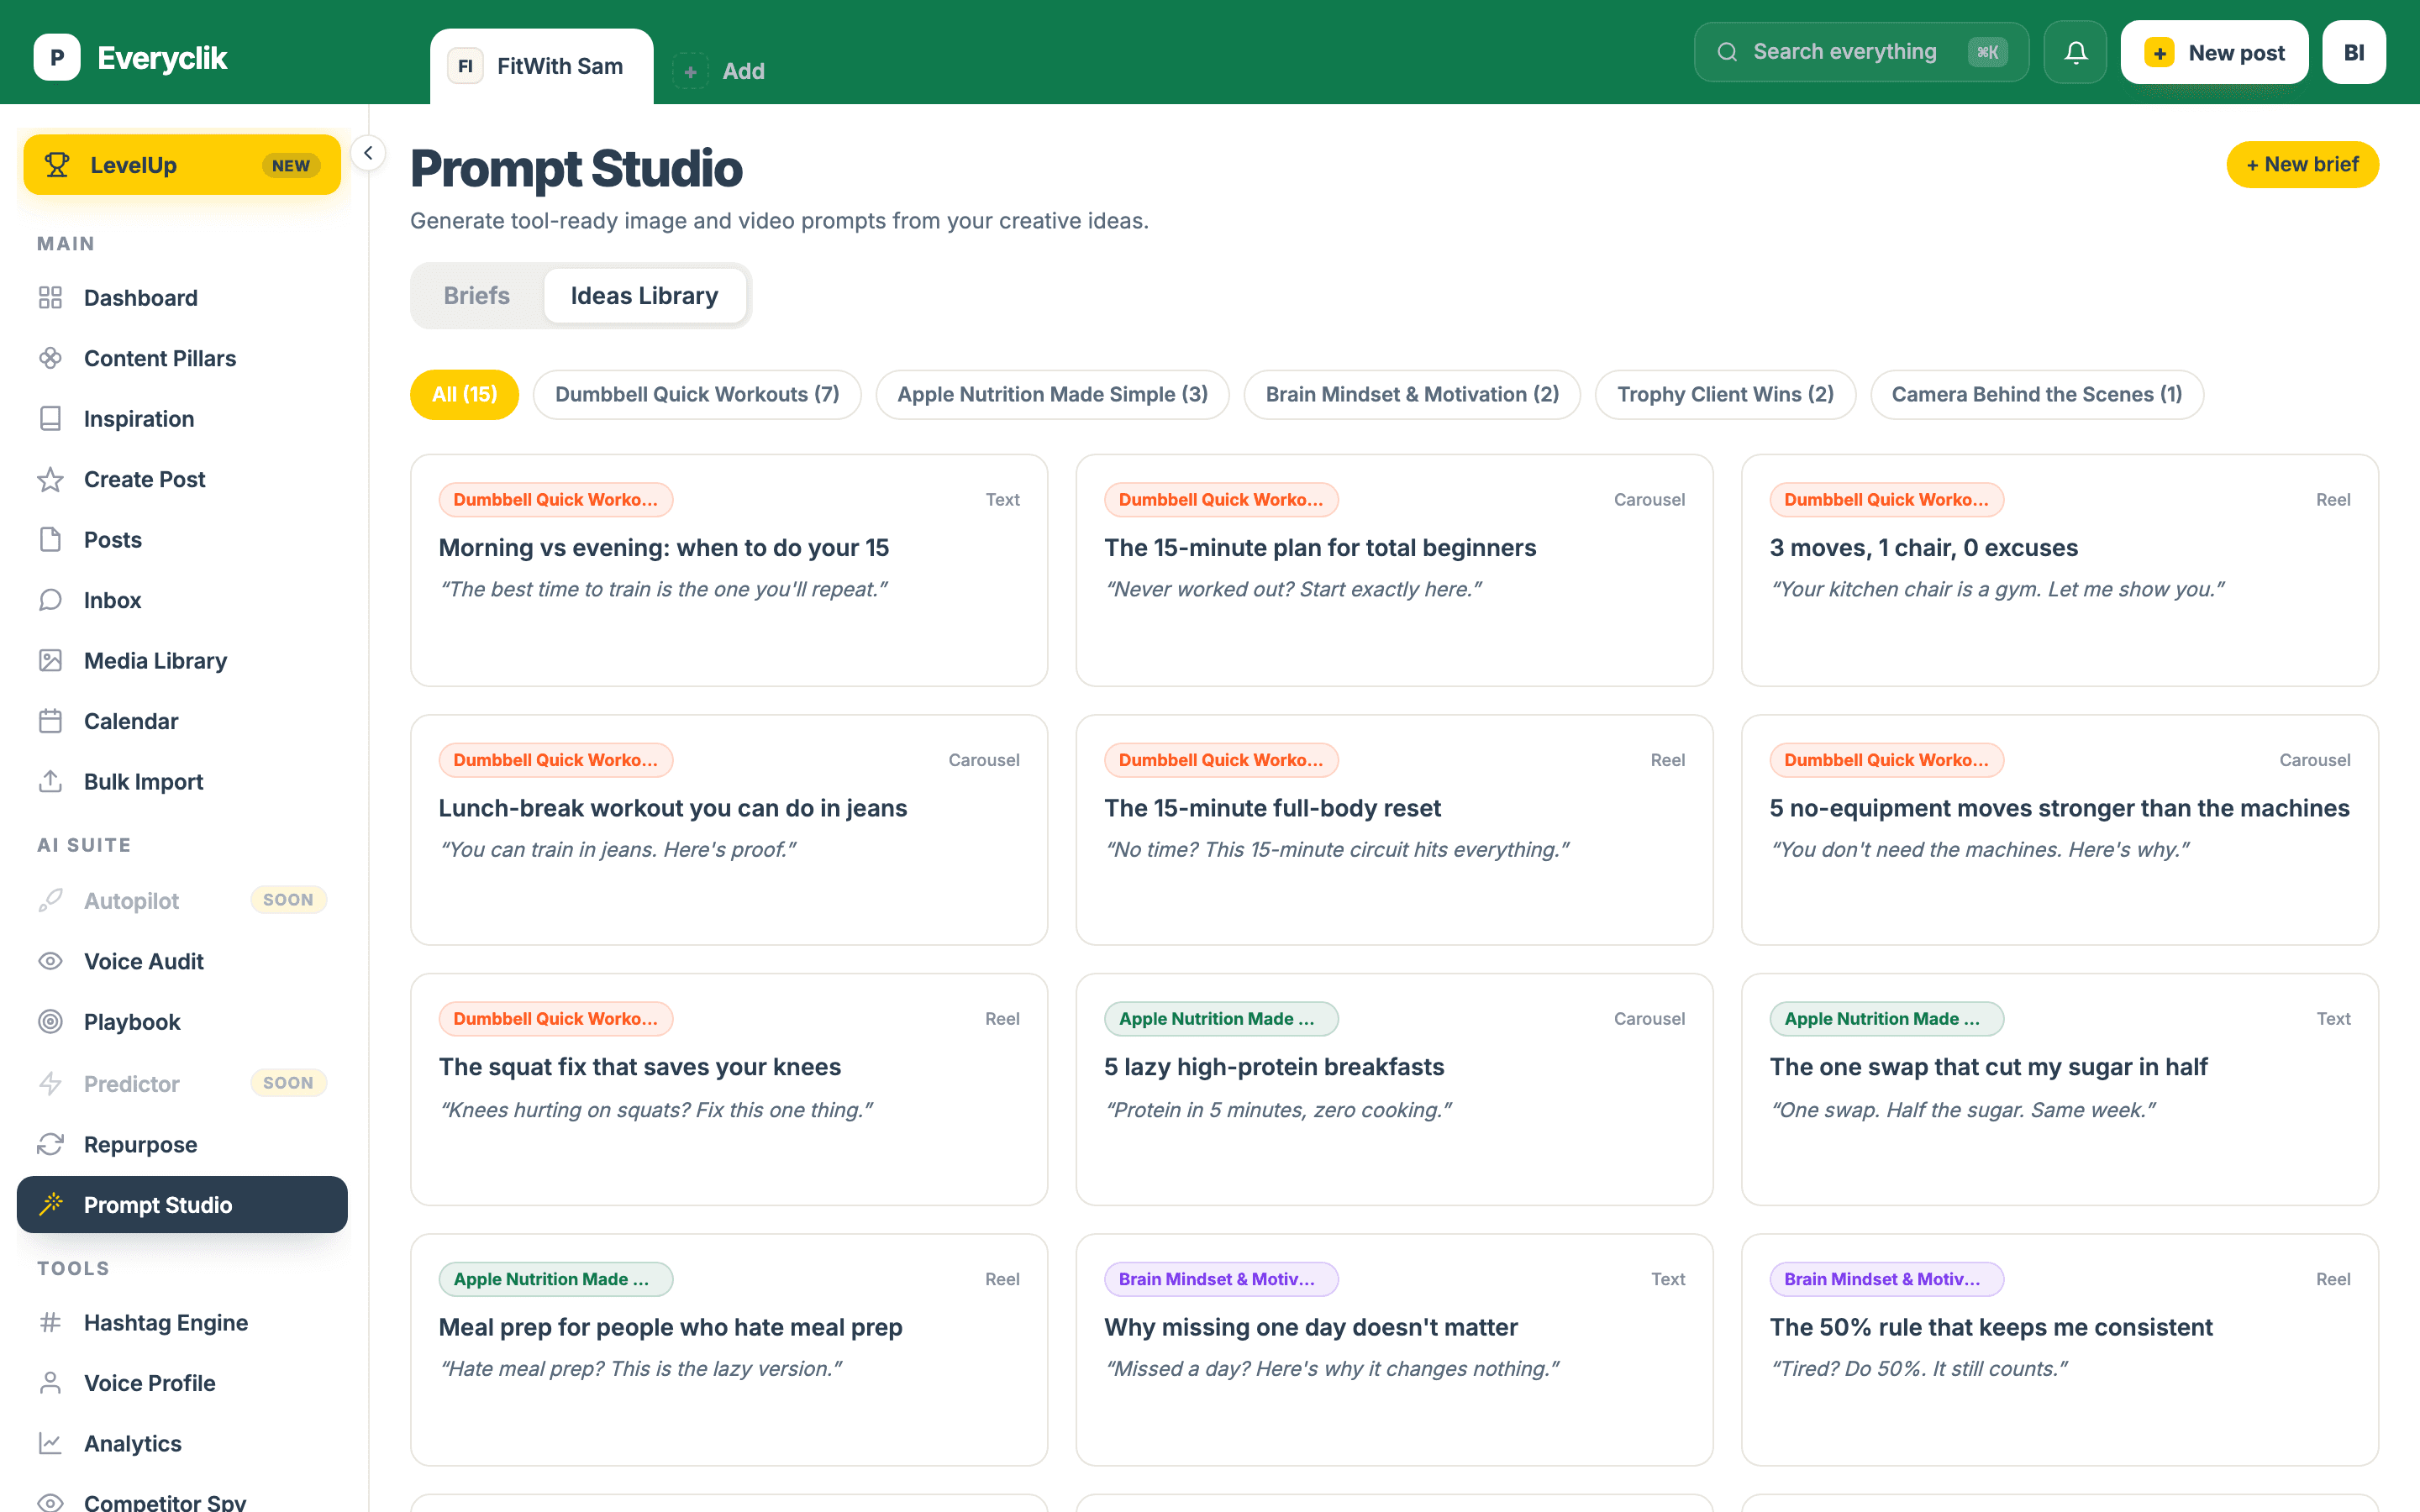Click the Predictor lightning icon

pyautogui.click(x=50, y=1084)
